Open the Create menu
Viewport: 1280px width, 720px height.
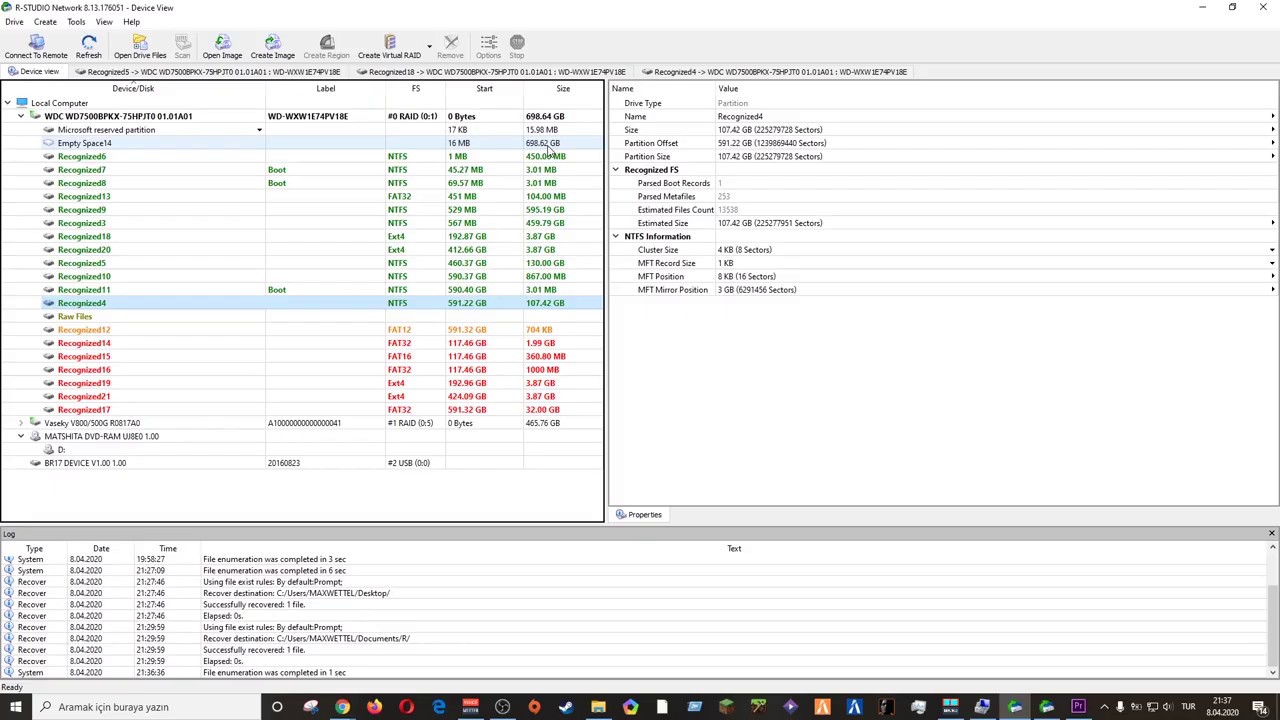(x=45, y=21)
